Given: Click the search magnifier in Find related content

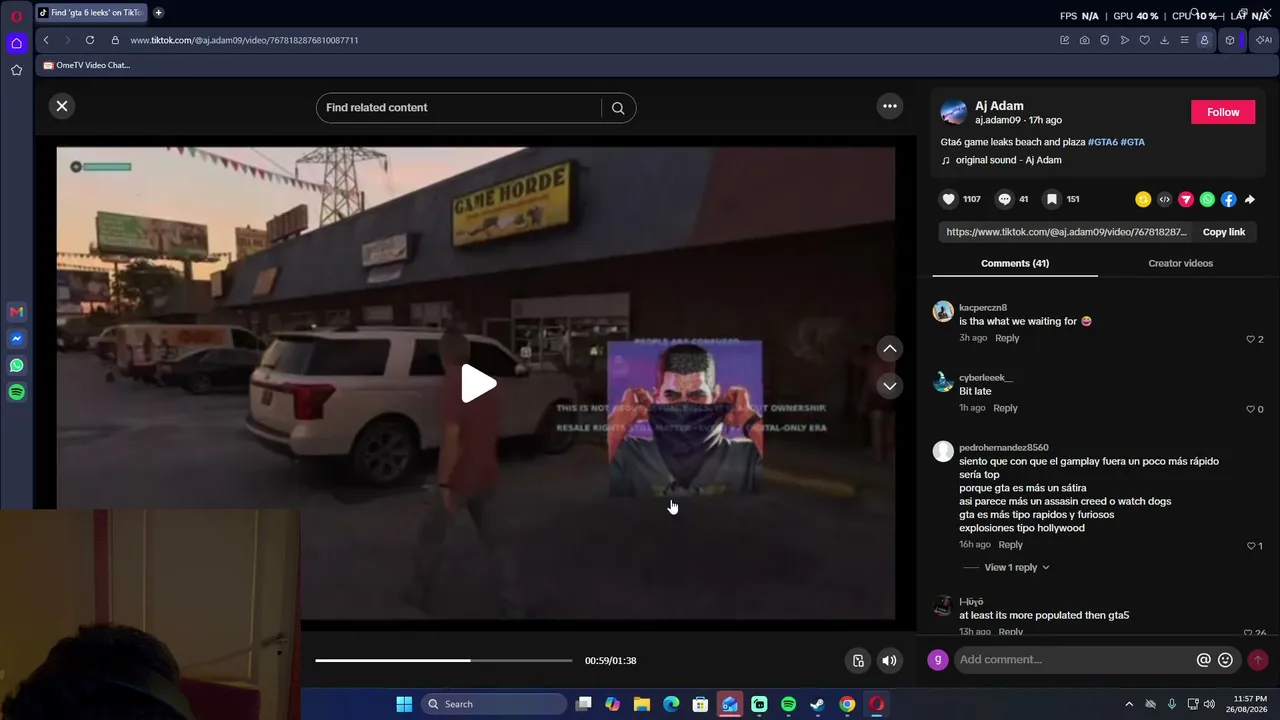Looking at the screenshot, I should coord(618,108).
